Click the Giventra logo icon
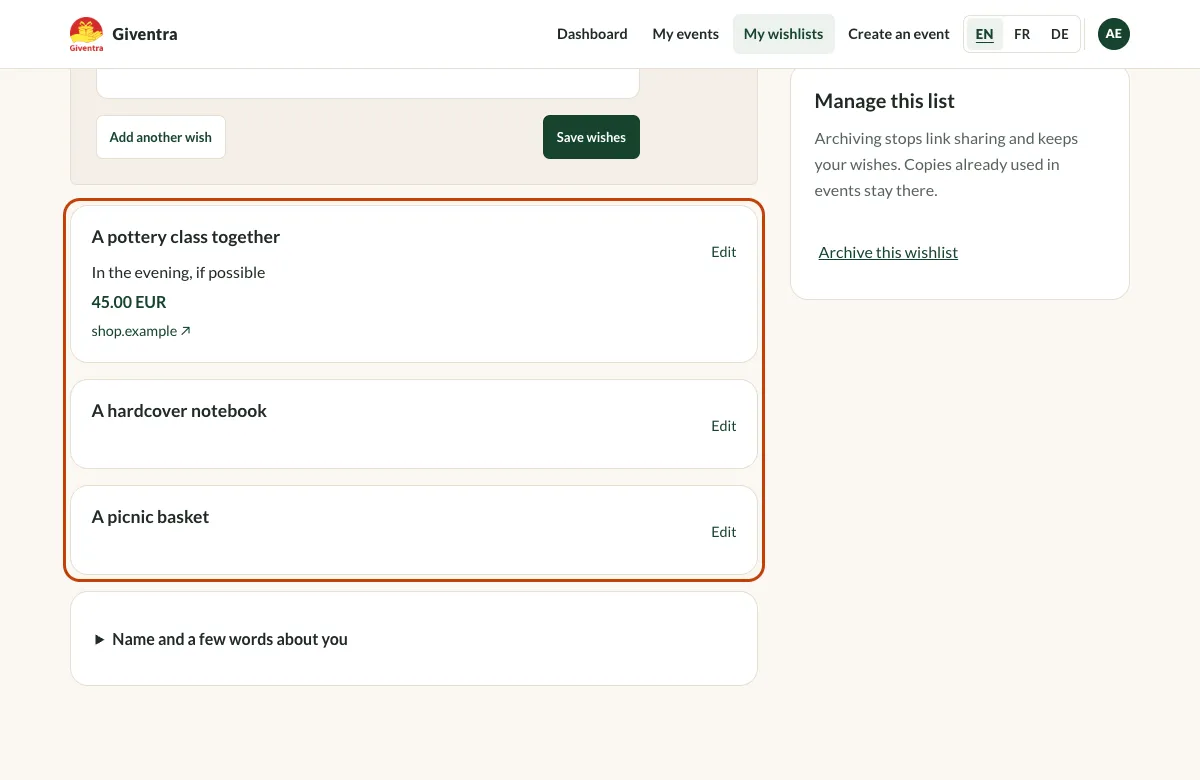The image size is (1200, 780). 86,34
